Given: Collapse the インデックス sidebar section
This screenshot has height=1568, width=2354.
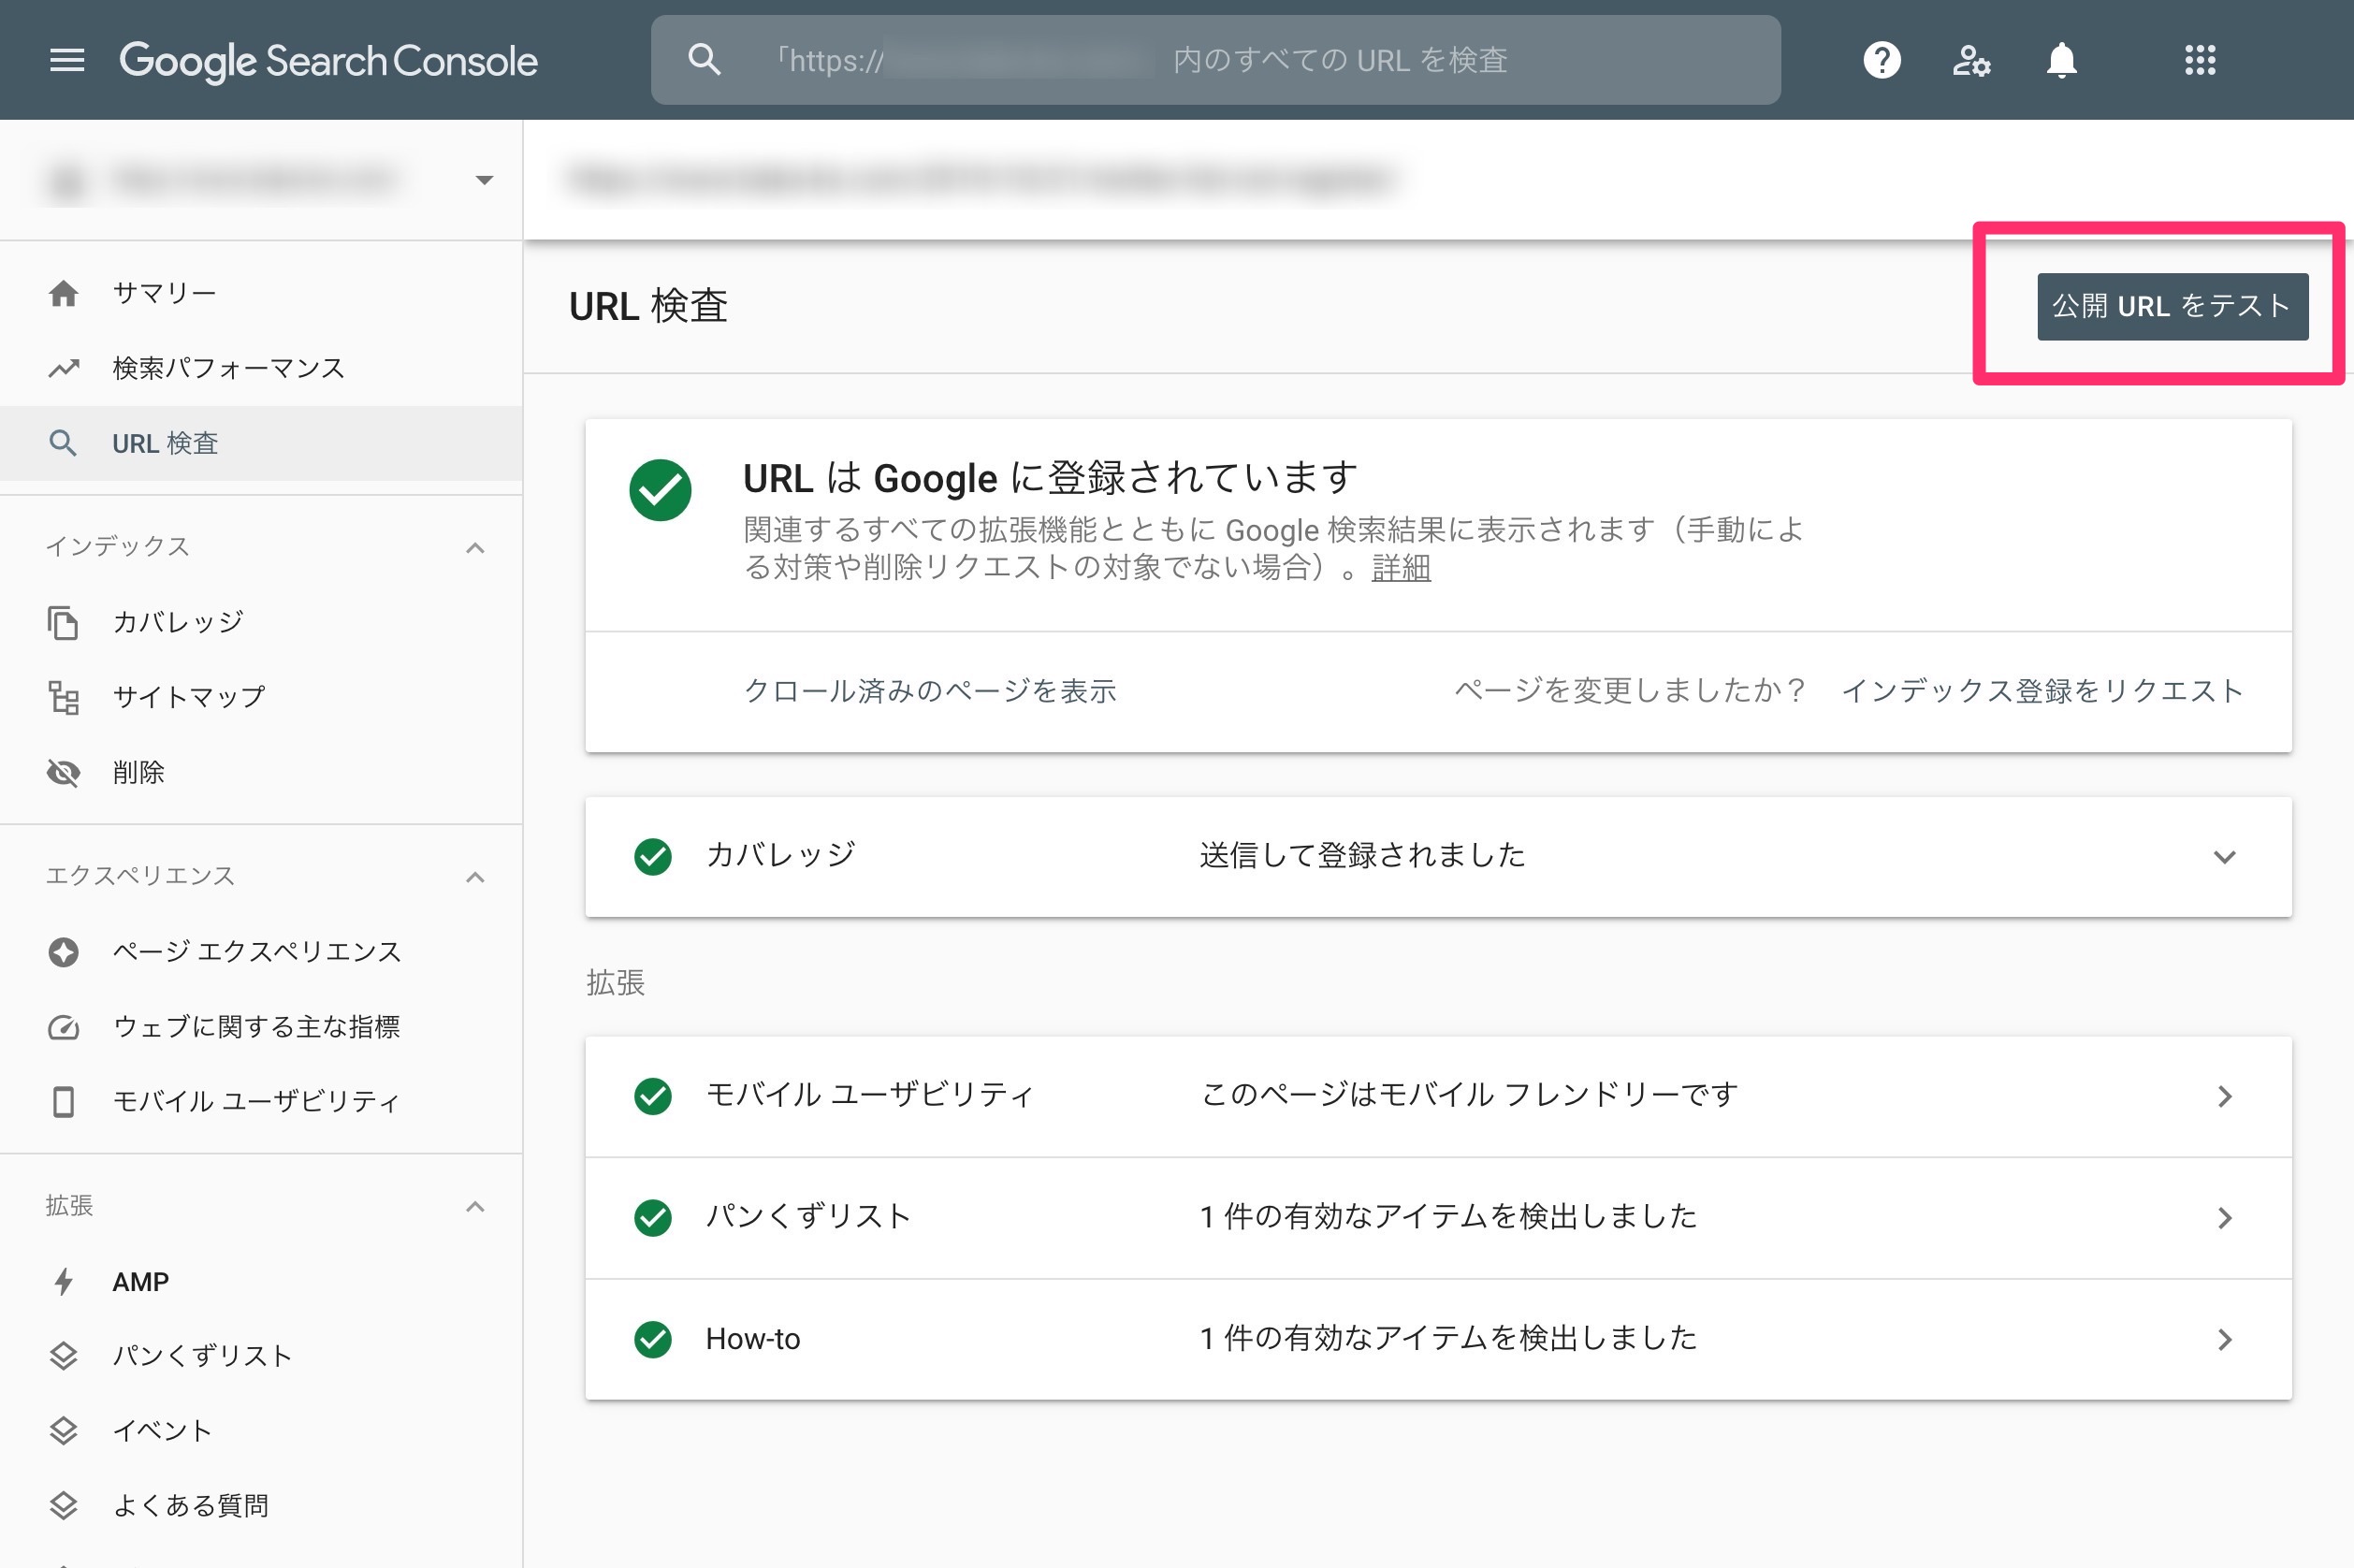Looking at the screenshot, I should click(475, 547).
